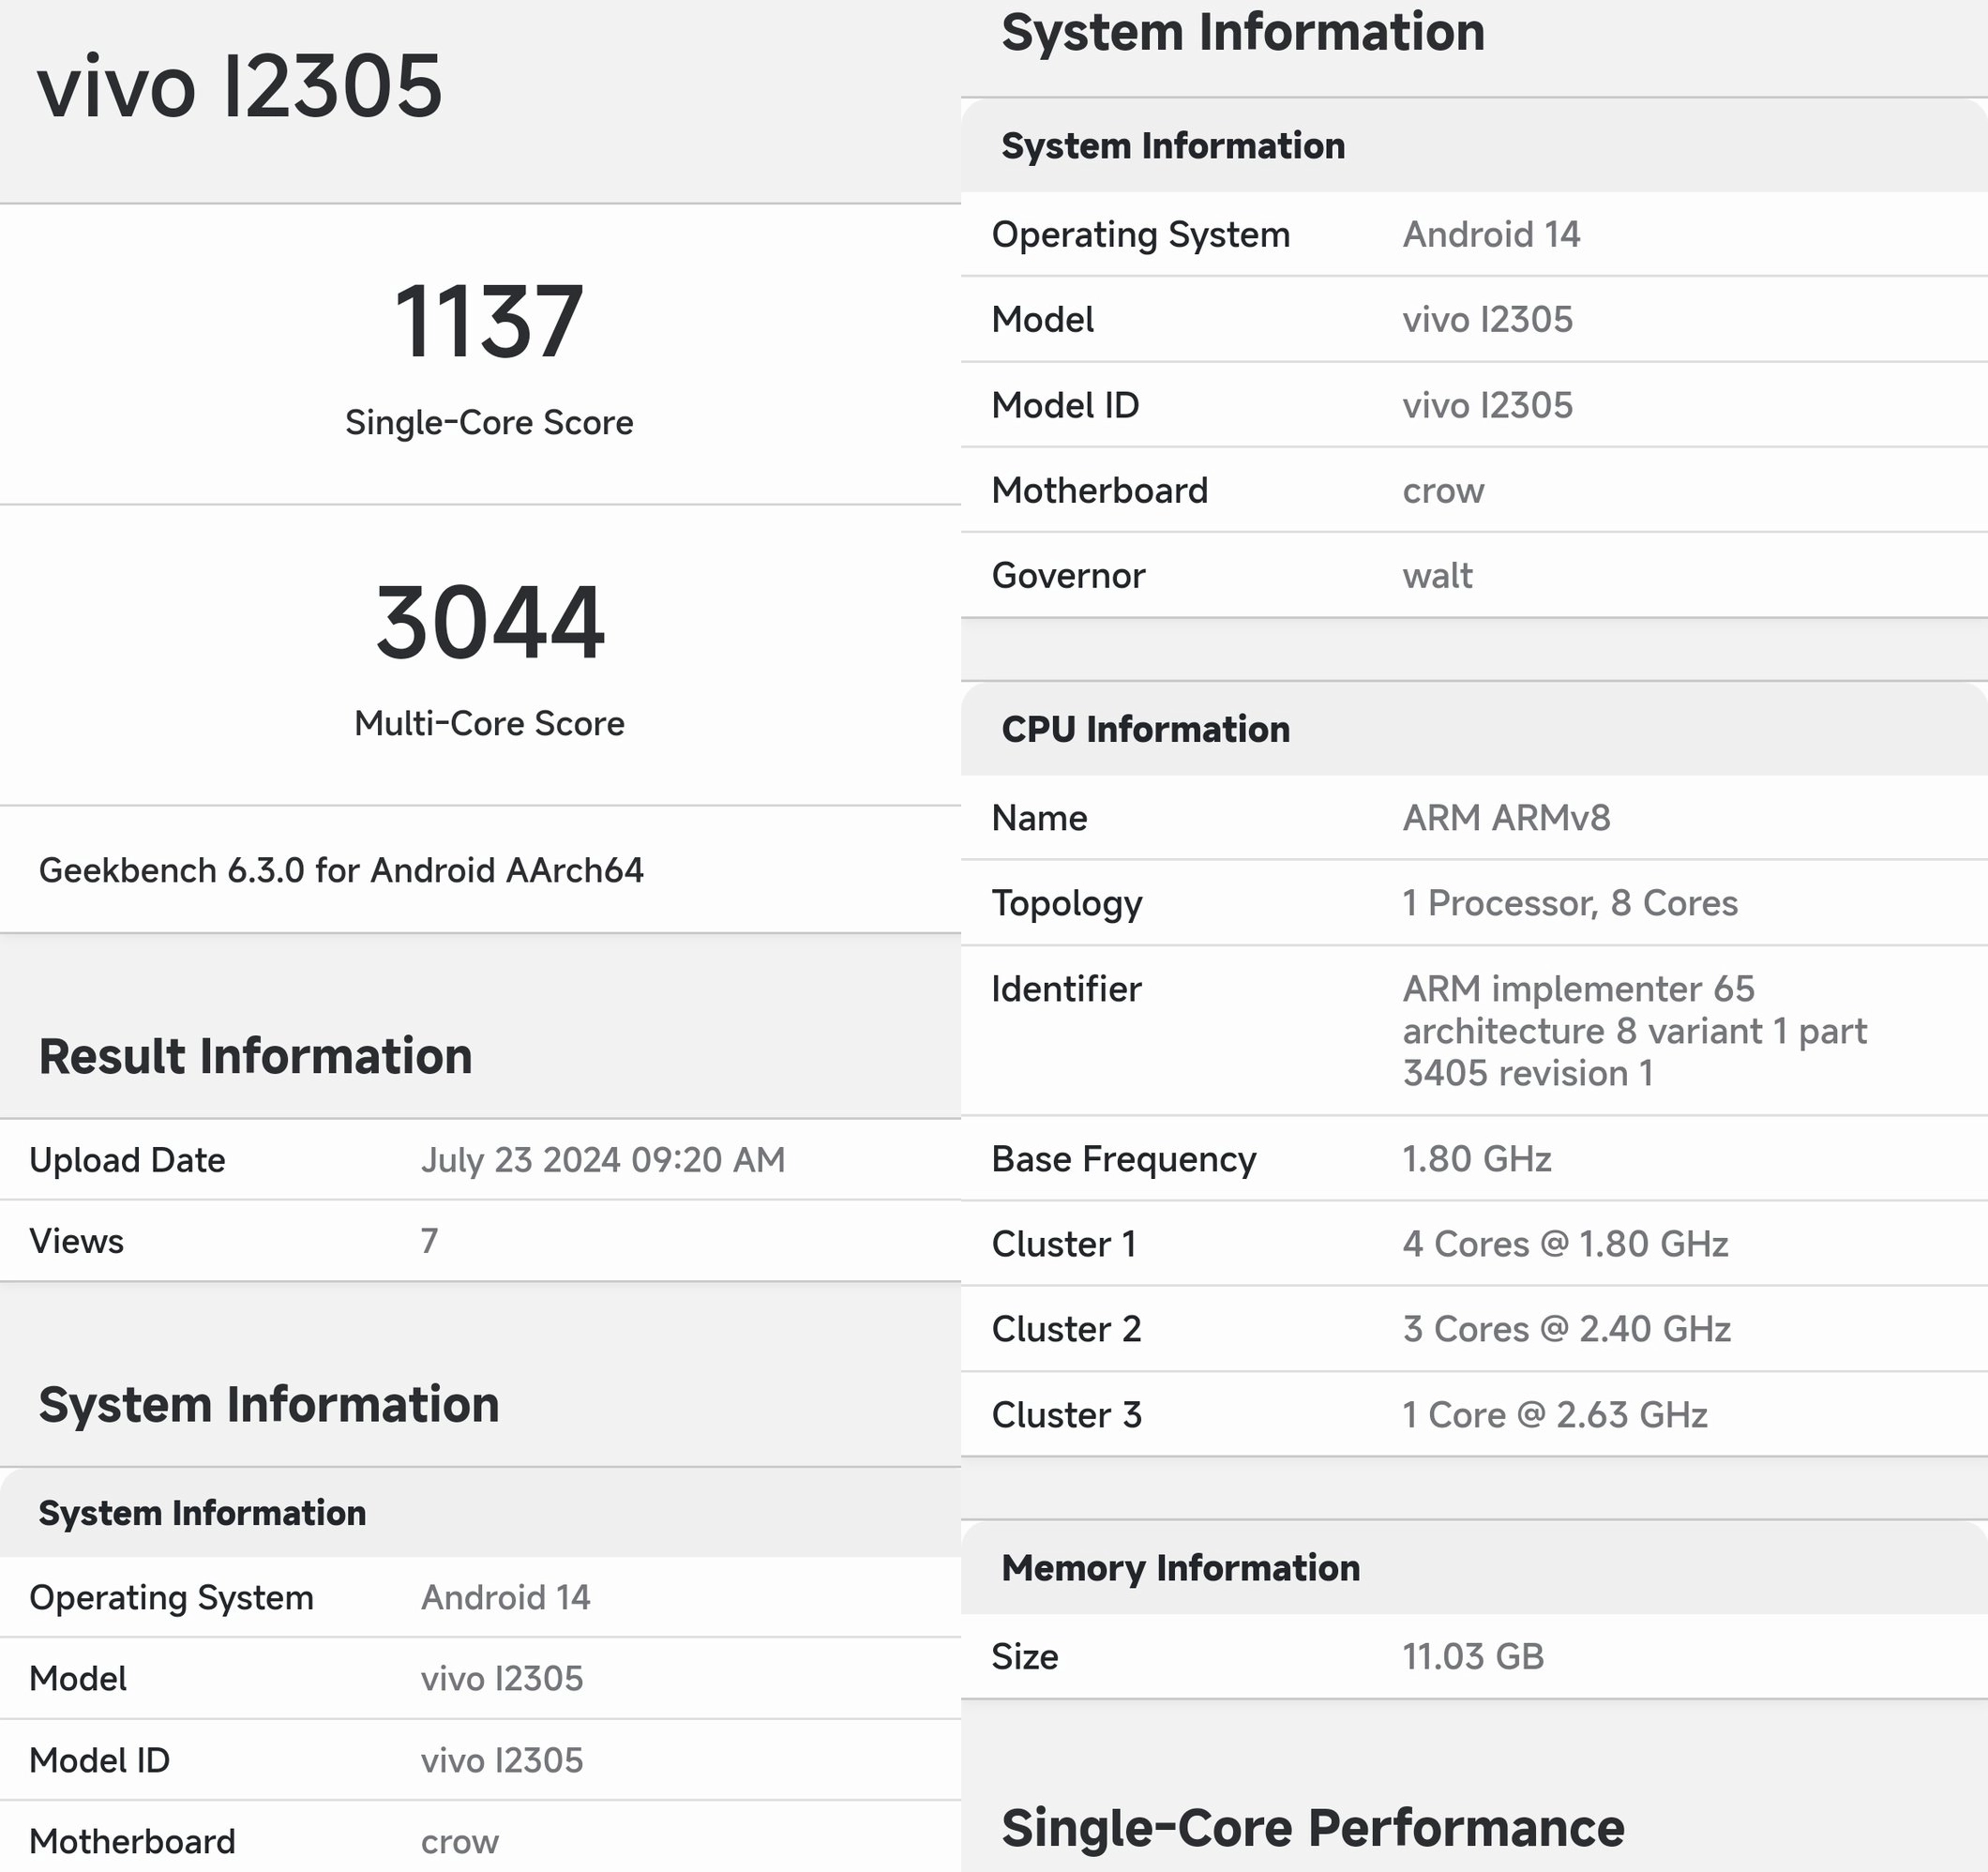Click the CPU Information table header
Screen dimensions: 1988x1872
click(1146, 730)
